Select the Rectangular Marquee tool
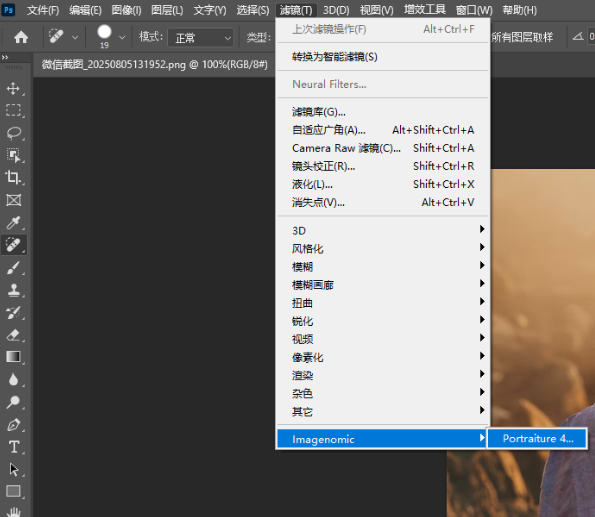The image size is (595, 517). (13, 110)
